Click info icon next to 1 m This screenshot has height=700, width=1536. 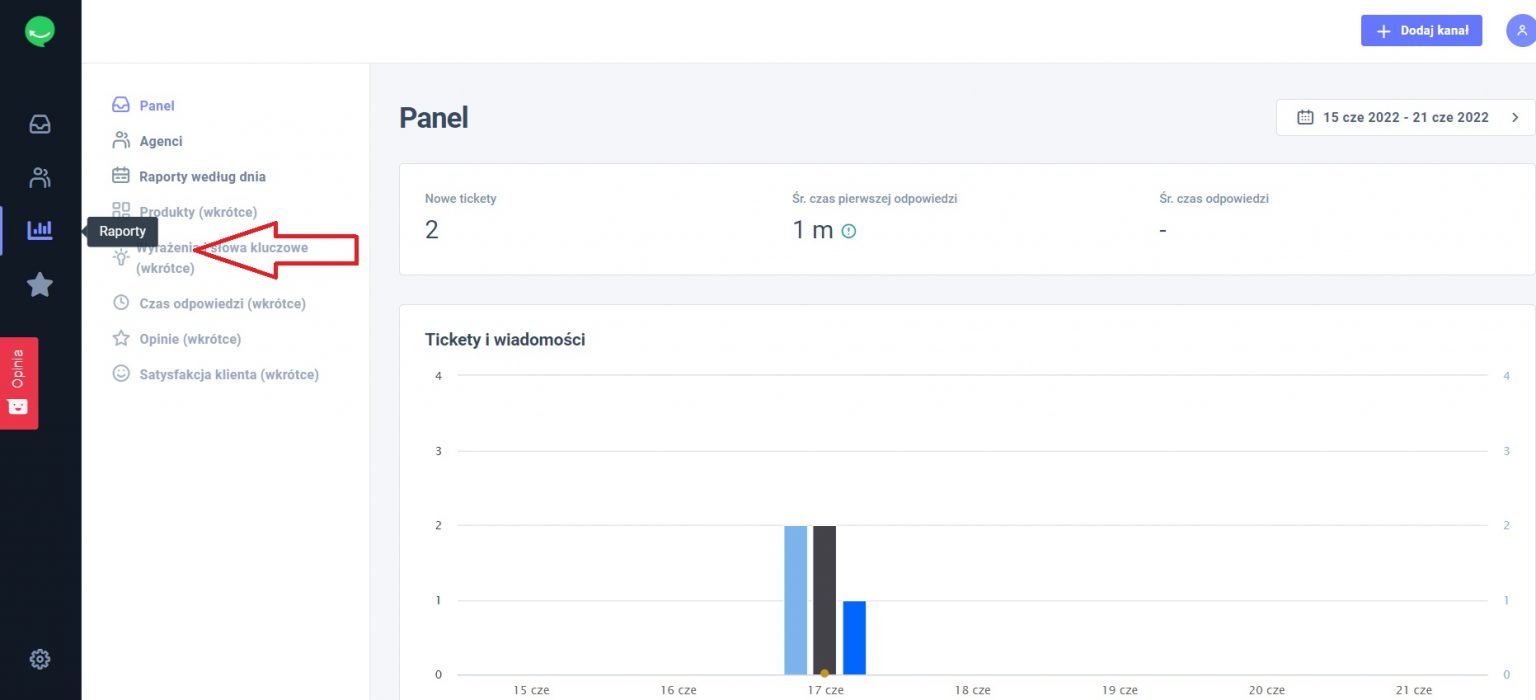(x=849, y=231)
